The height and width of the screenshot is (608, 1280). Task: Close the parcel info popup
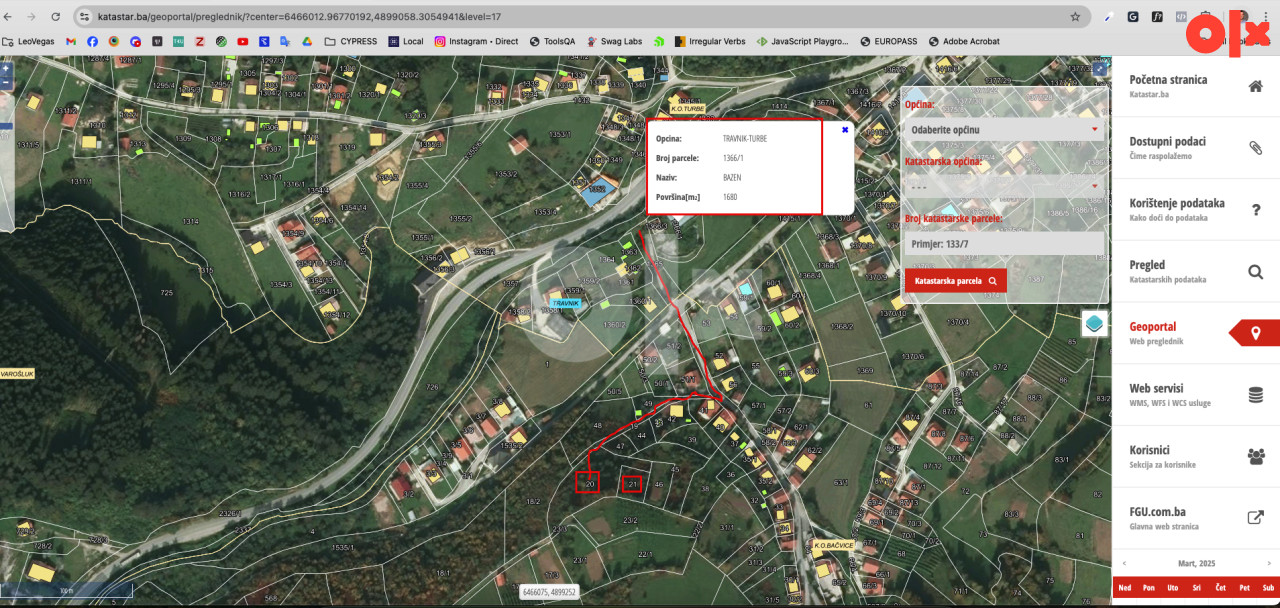(845, 129)
